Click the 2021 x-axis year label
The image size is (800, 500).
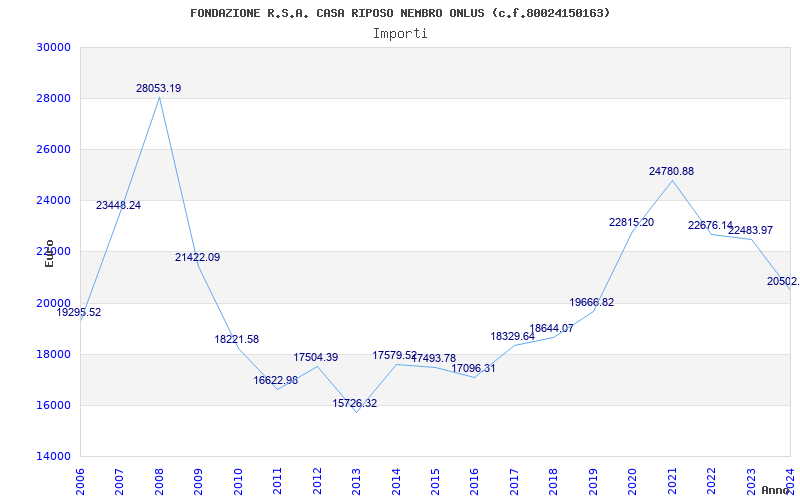pyautogui.click(x=671, y=481)
